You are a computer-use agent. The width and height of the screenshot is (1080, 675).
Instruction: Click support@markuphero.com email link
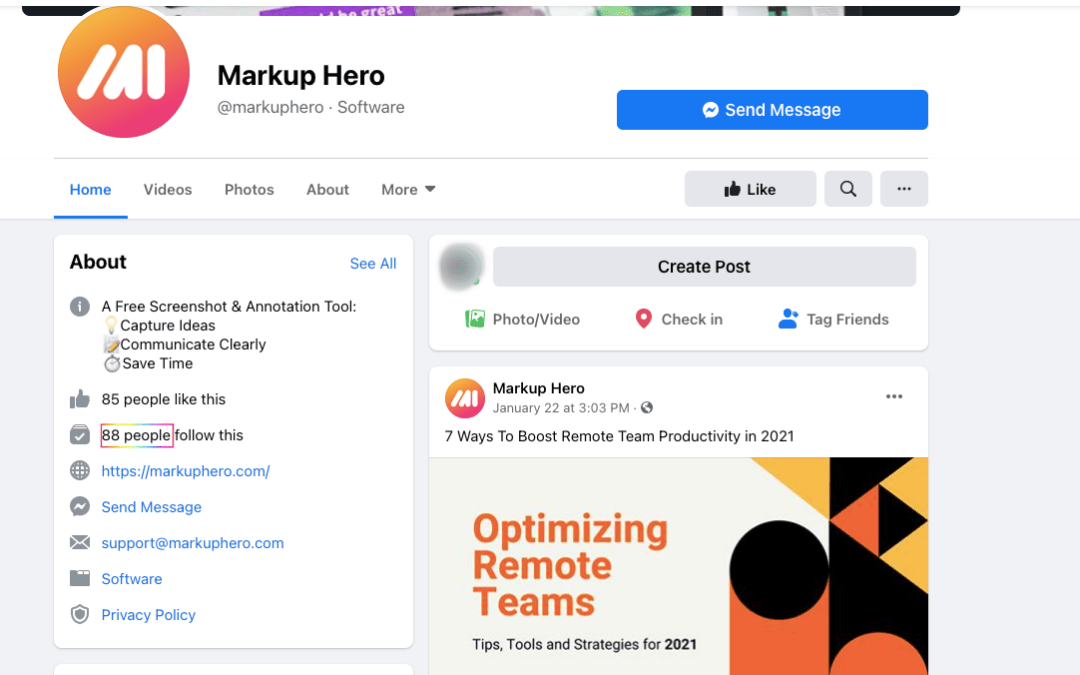[192, 543]
